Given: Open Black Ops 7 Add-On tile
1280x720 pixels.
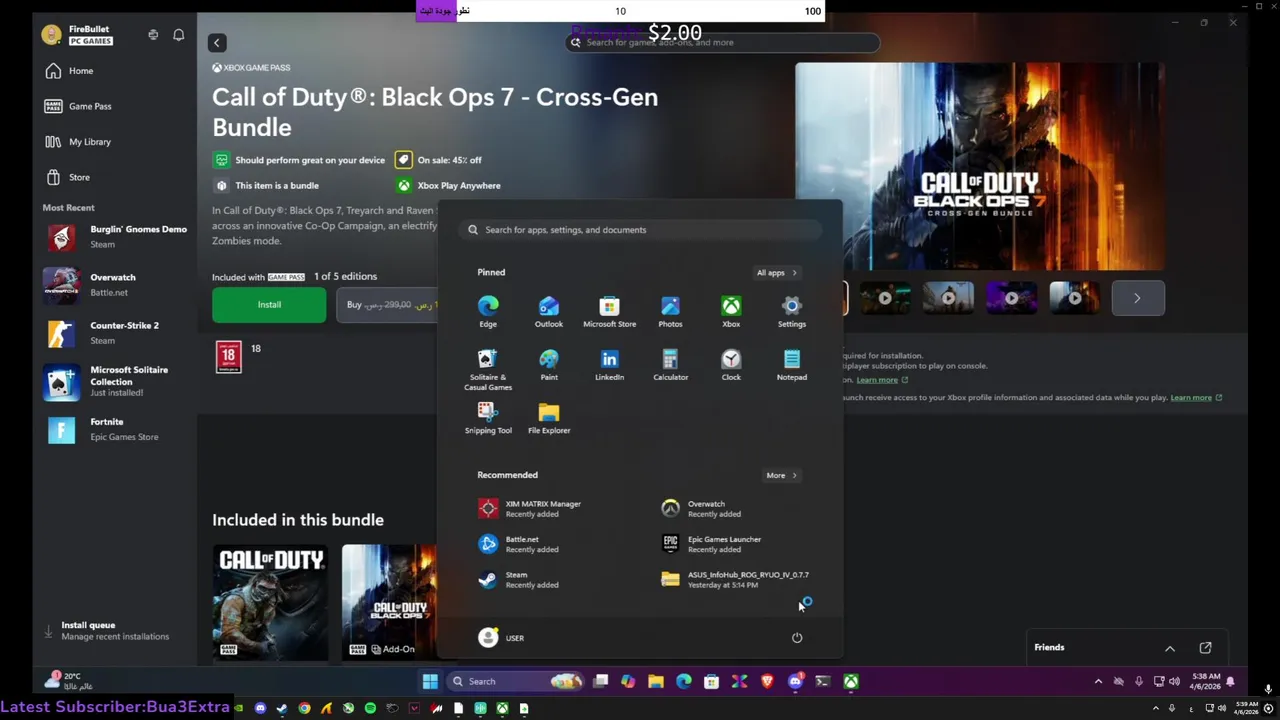Looking at the screenshot, I should pos(390,602).
